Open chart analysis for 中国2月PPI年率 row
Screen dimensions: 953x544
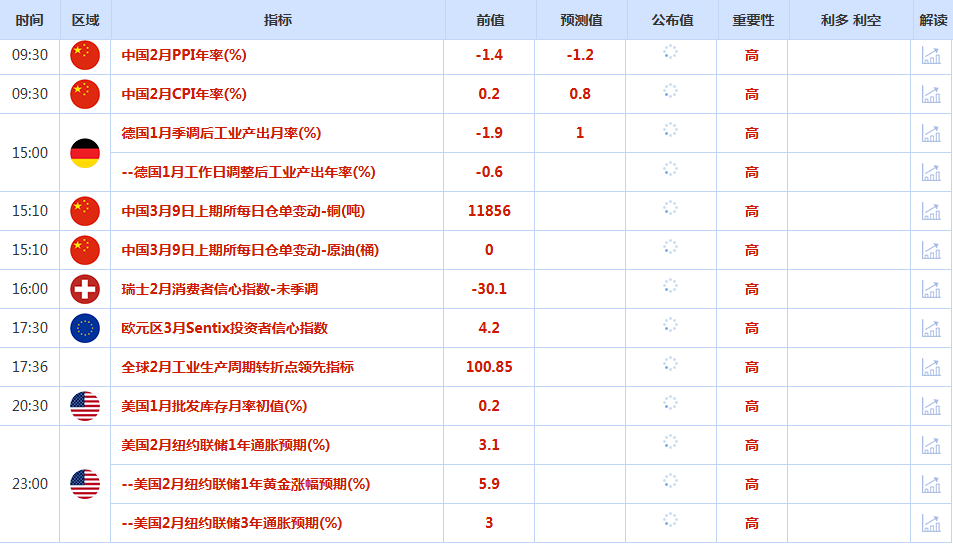(931, 55)
